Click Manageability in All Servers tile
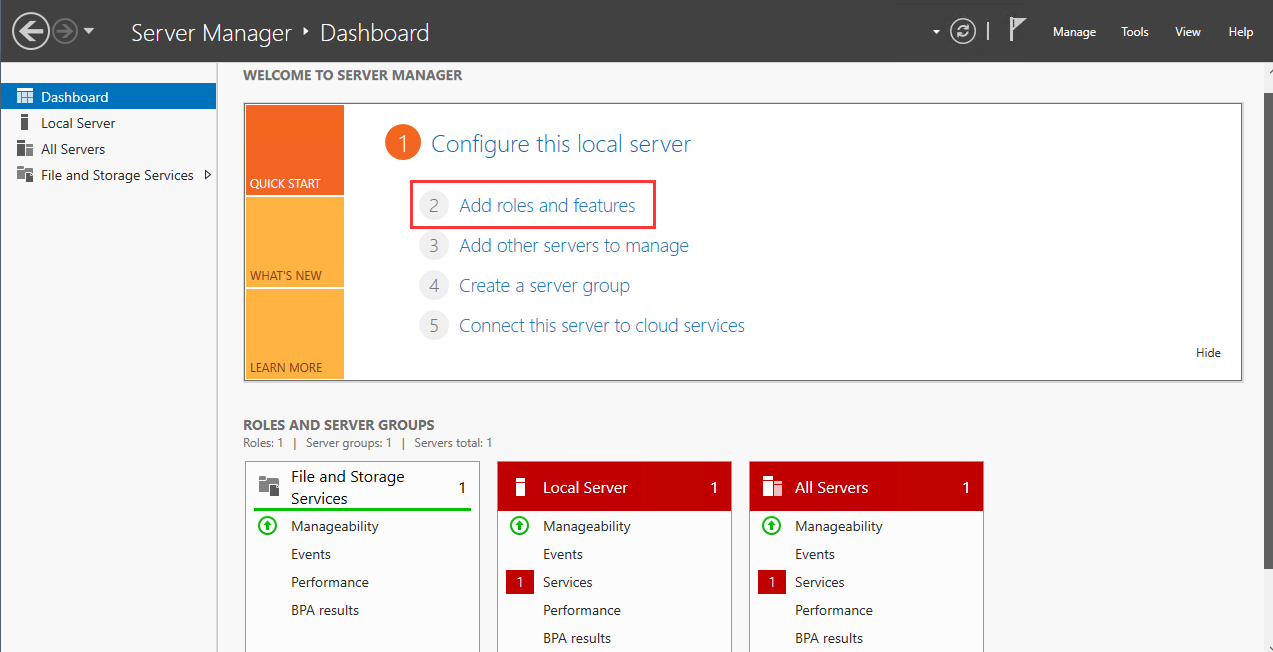This screenshot has height=652, width=1273. coord(839,526)
